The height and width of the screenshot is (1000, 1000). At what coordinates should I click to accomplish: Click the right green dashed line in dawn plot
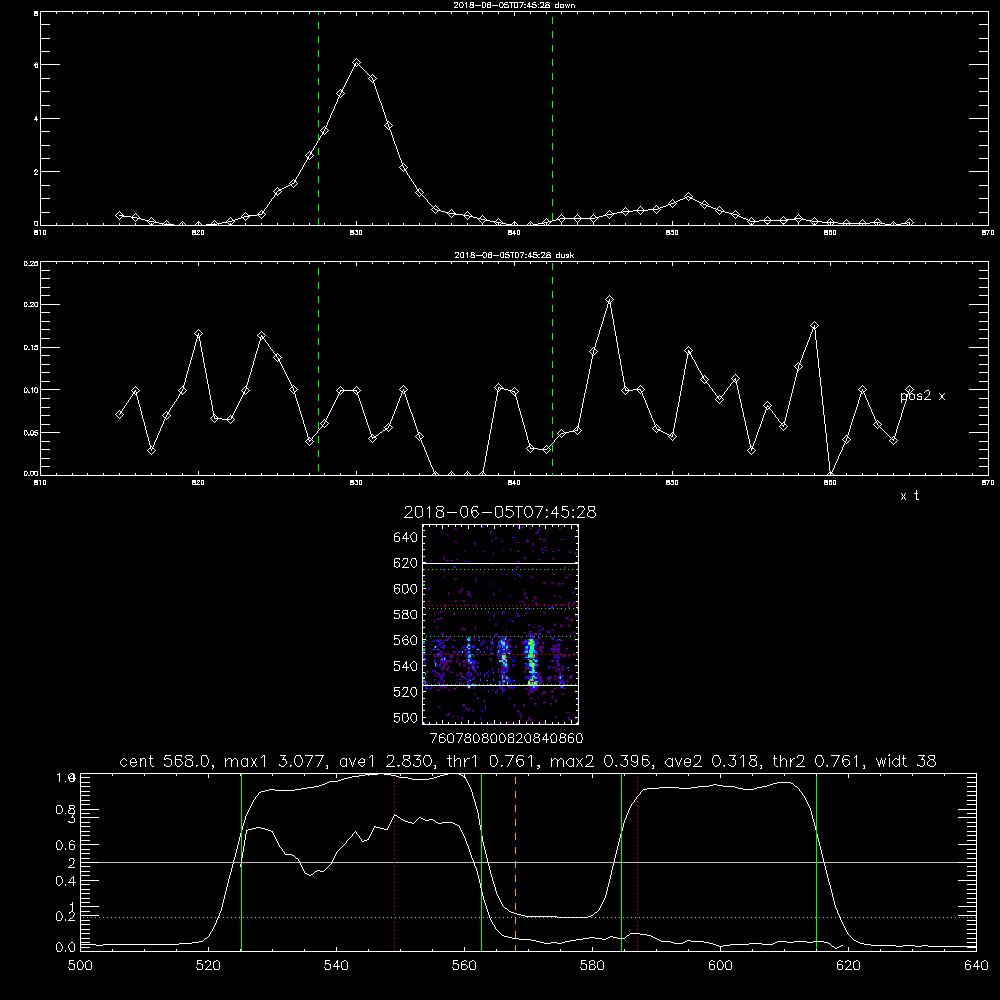pyautogui.click(x=552, y=121)
